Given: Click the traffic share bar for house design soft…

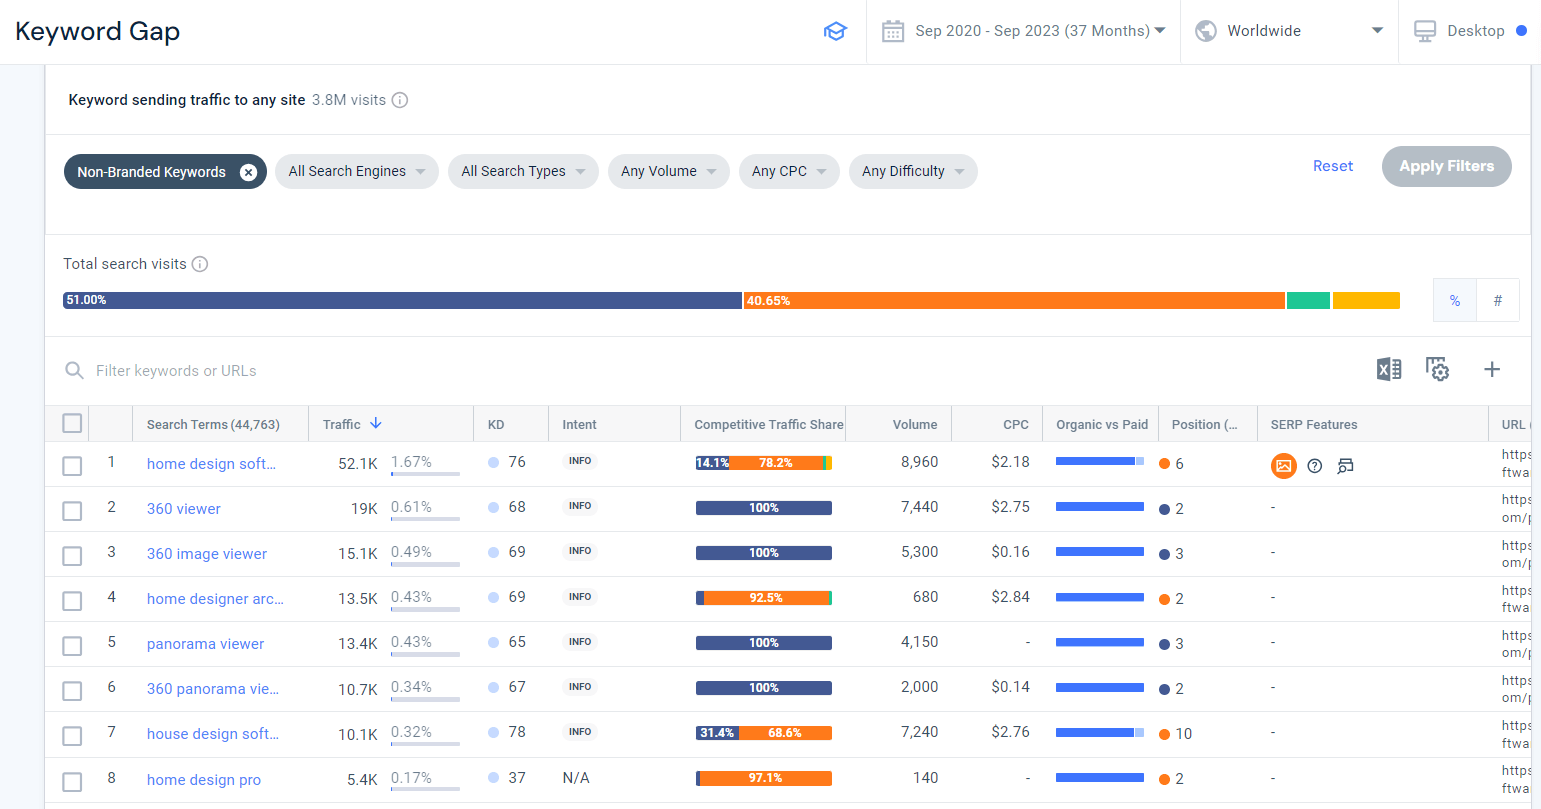Looking at the screenshot, I should click(x=764, y=733).
